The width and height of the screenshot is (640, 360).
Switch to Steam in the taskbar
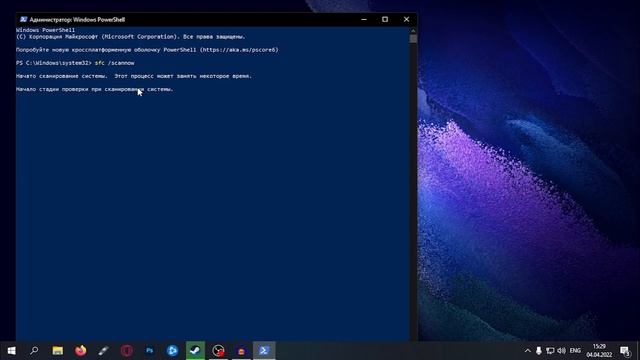pos(195,351)
